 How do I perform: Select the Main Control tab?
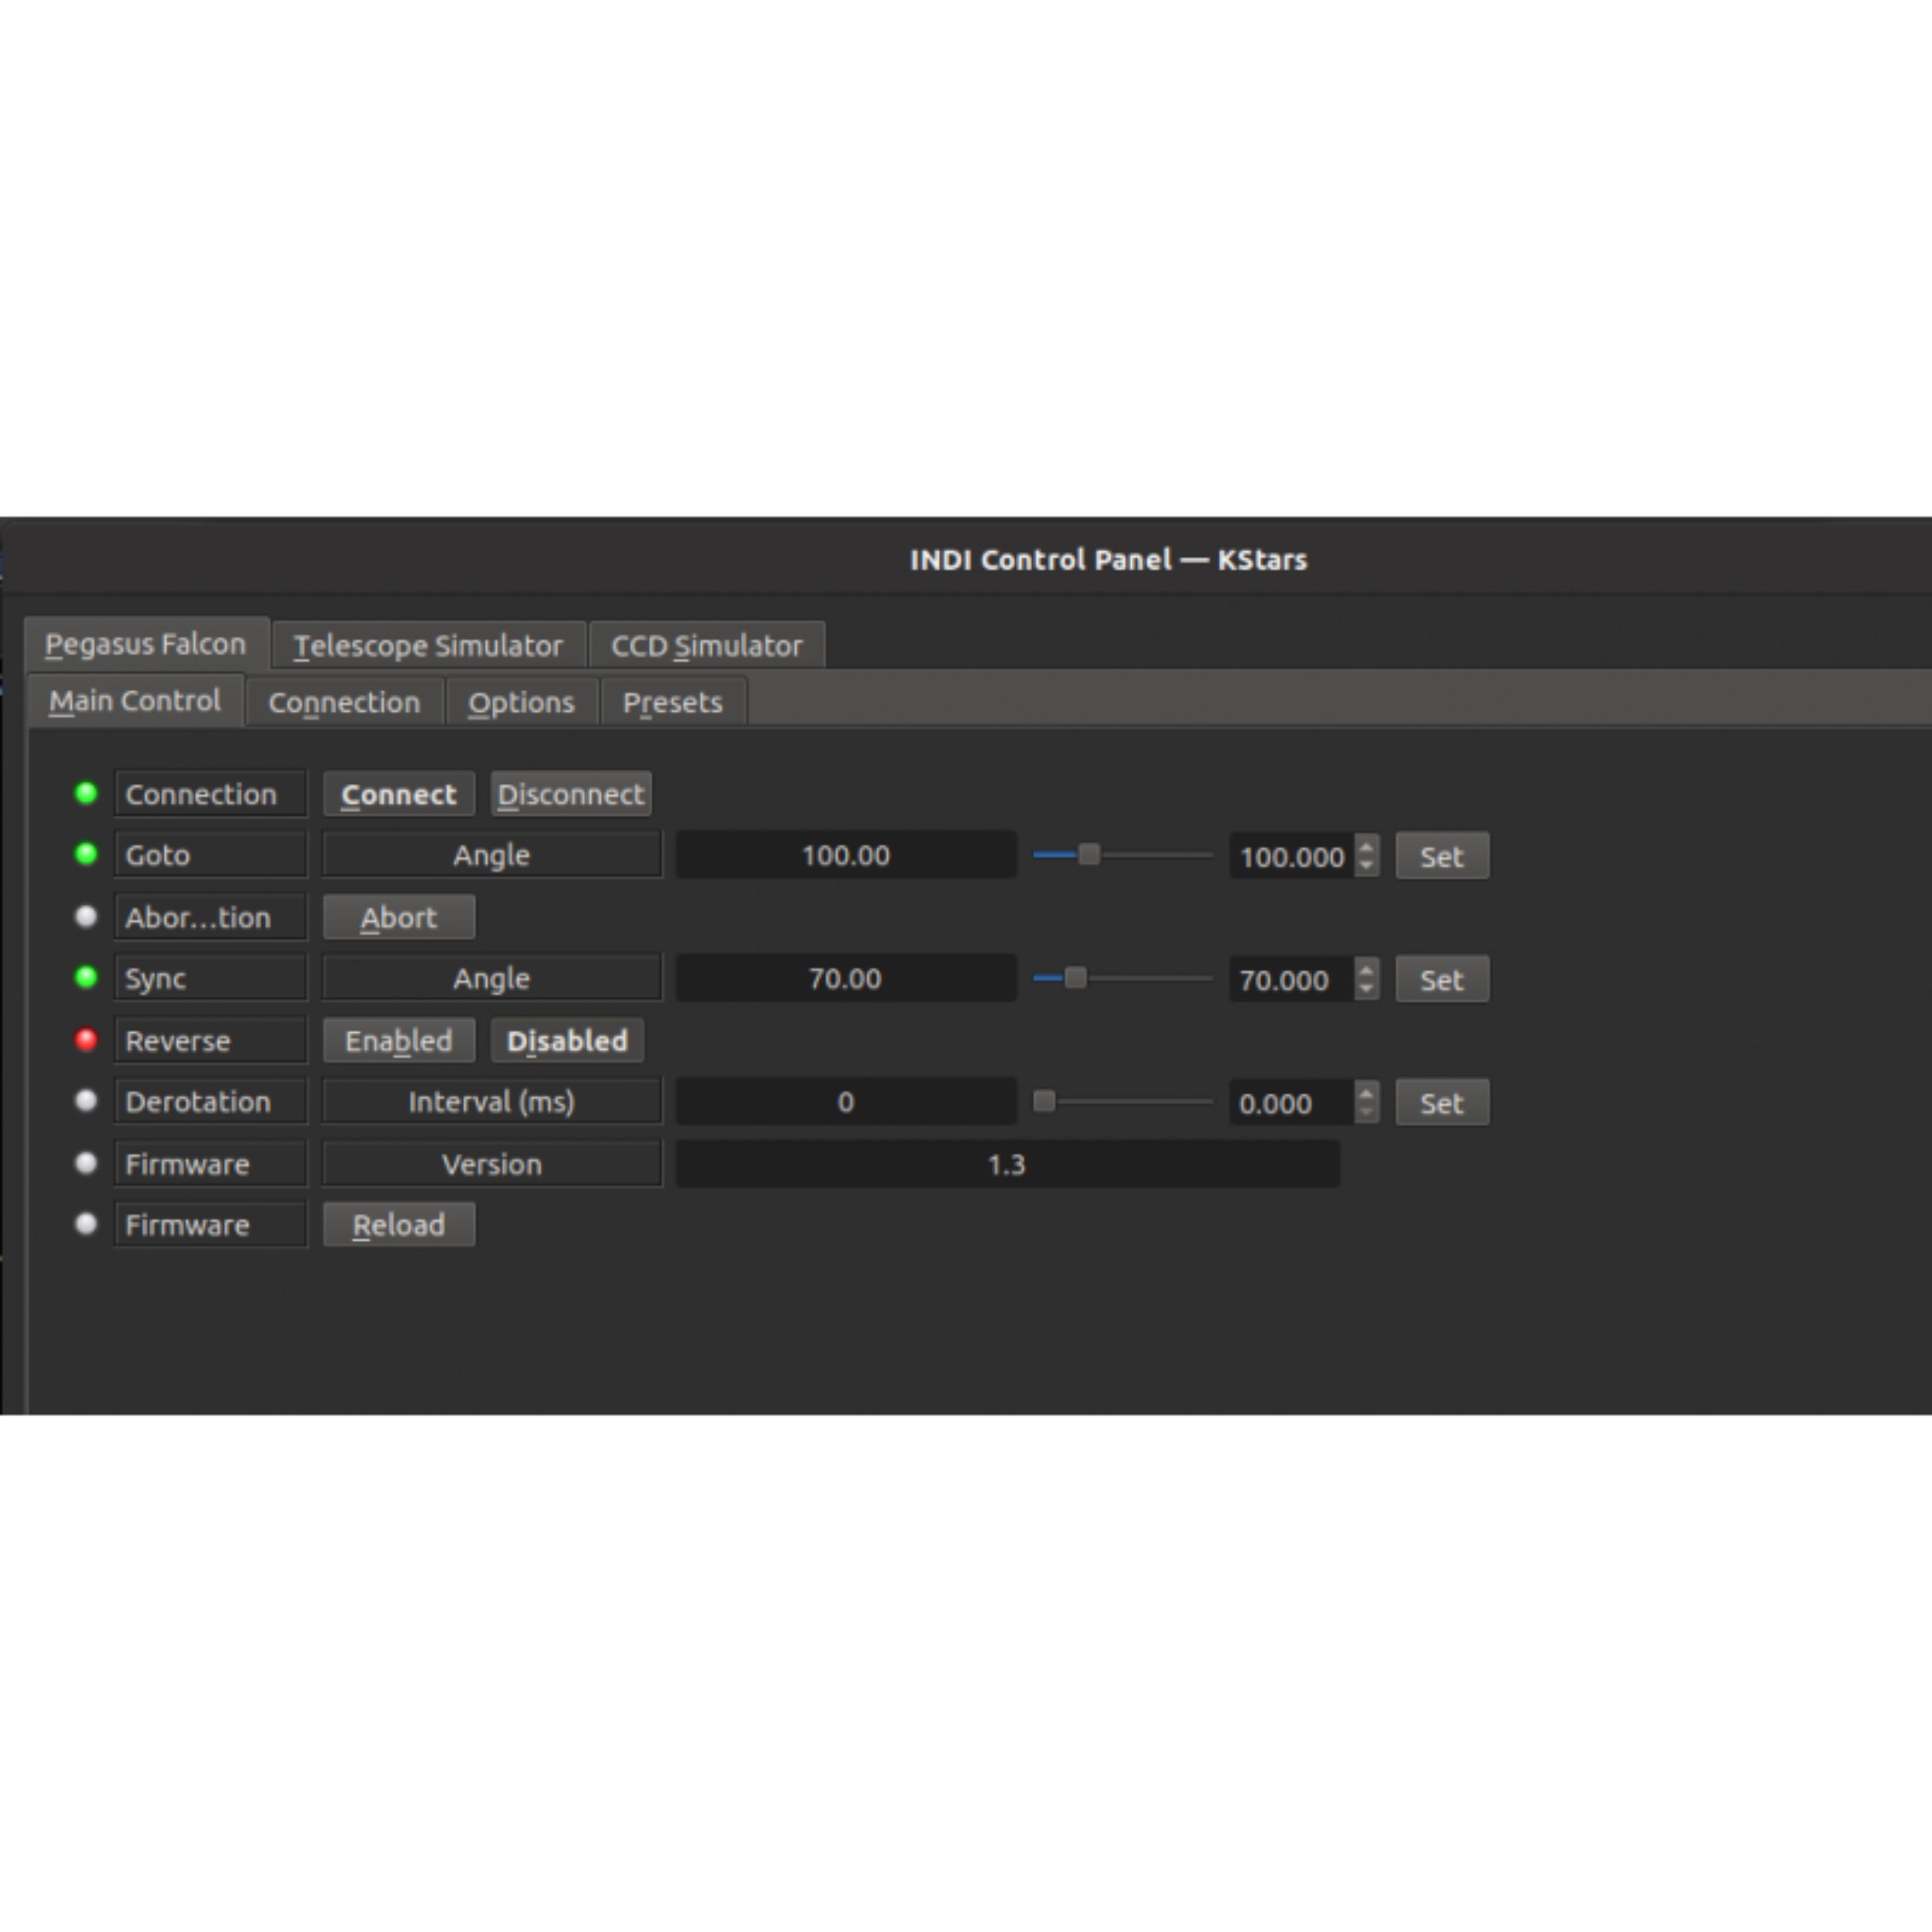coord(135,701)
